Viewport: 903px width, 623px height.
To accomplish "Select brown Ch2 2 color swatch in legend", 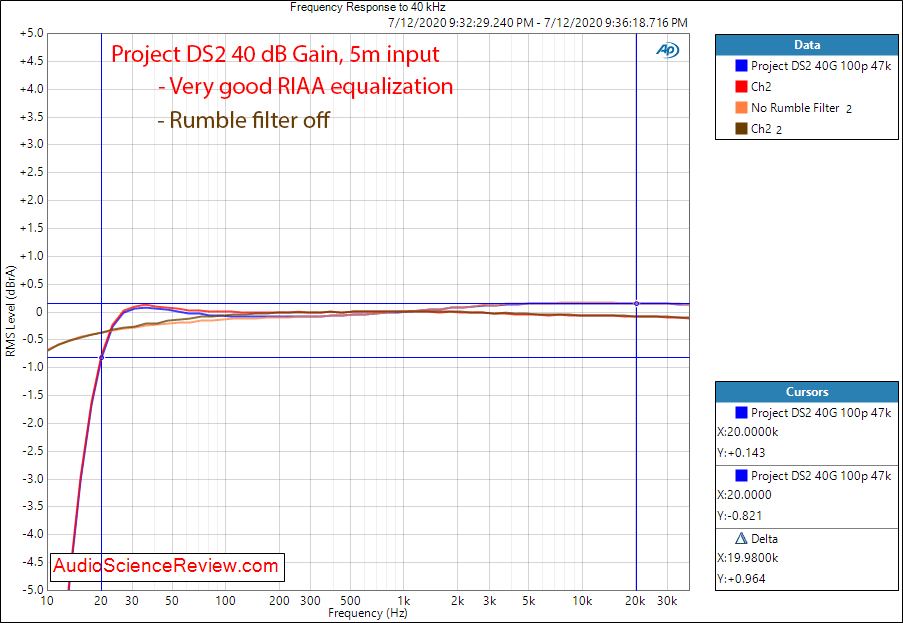I will tap(741, 129).
